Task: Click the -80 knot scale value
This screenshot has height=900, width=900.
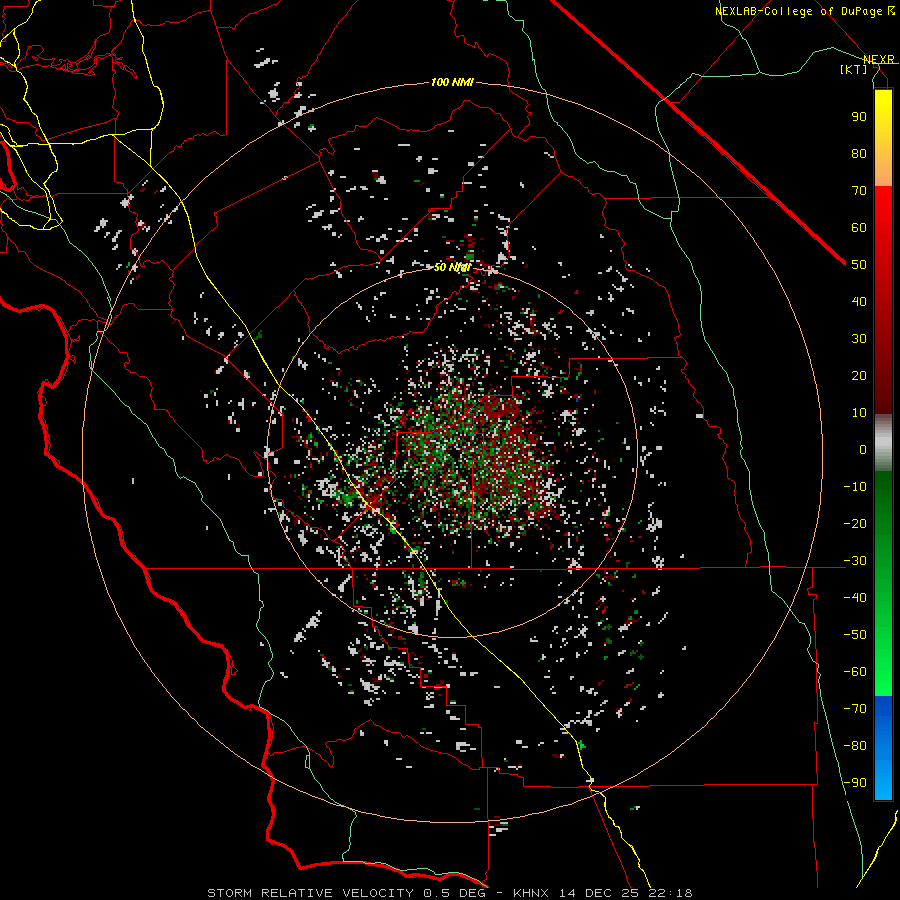Action: point(855,746)
